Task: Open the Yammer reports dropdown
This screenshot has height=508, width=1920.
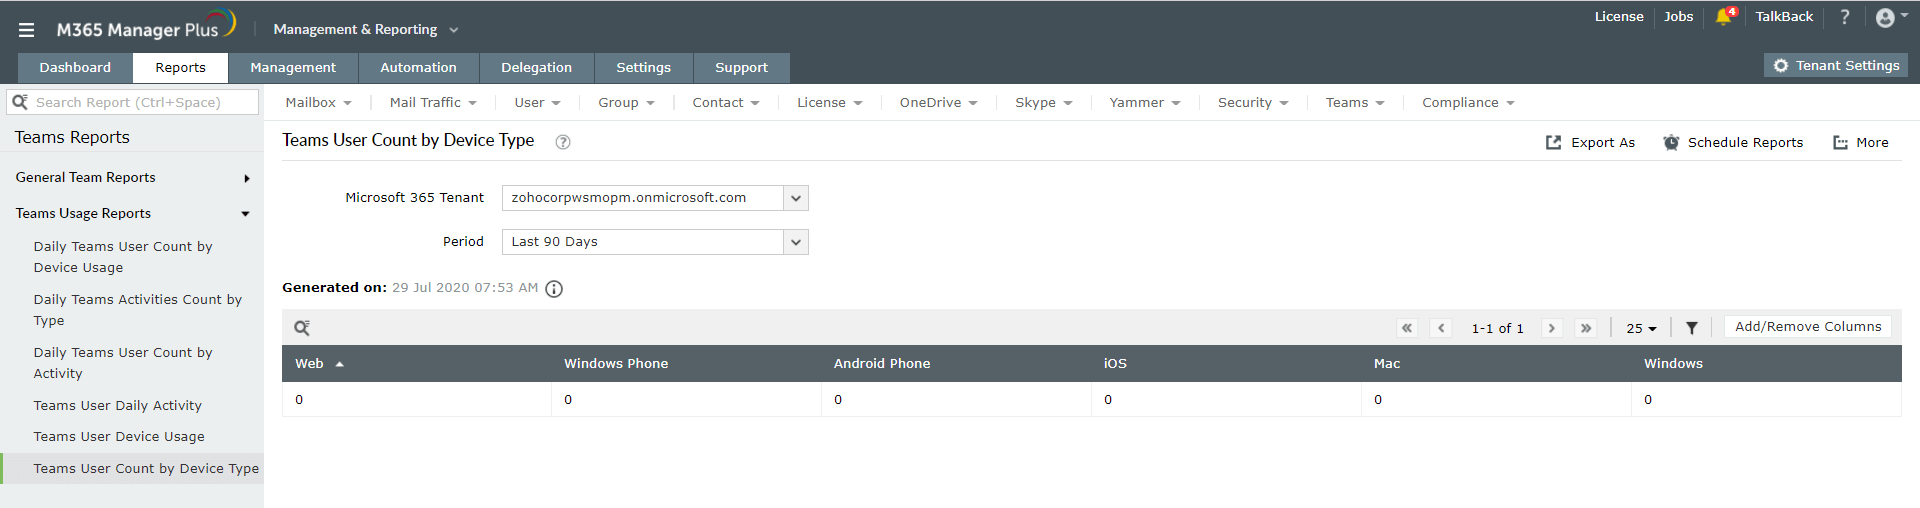Action: [1145, 103]
